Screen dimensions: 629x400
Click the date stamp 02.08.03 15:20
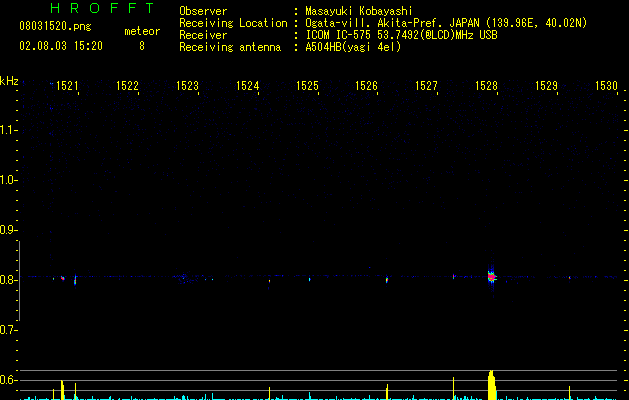[61, 46]
